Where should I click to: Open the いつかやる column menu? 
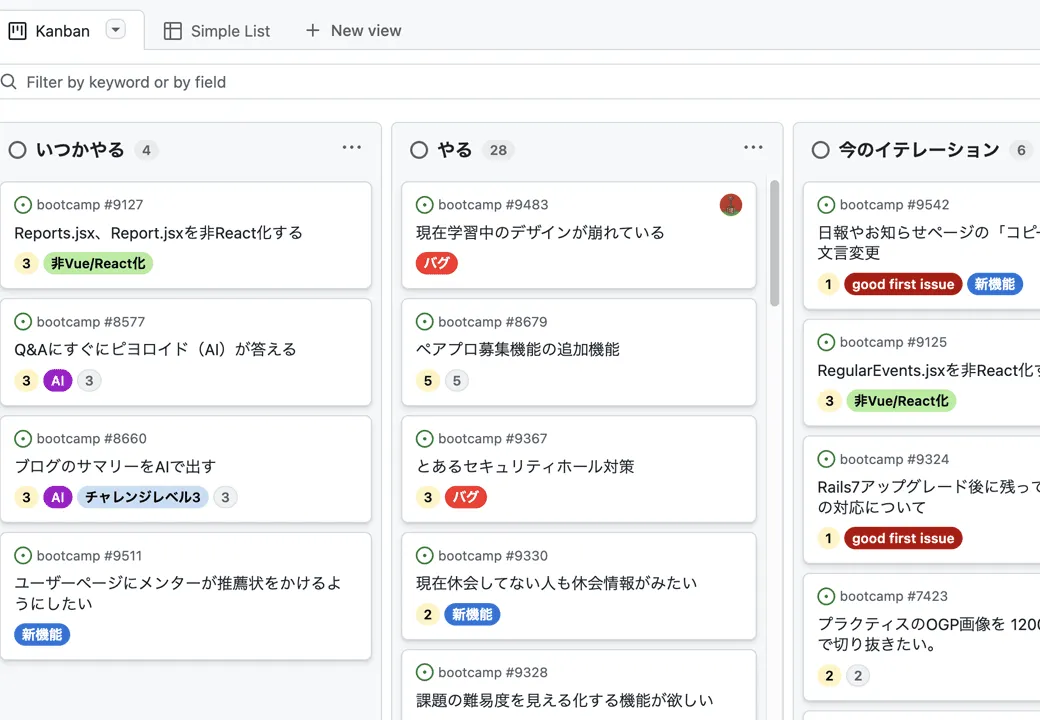click(352, 147)
